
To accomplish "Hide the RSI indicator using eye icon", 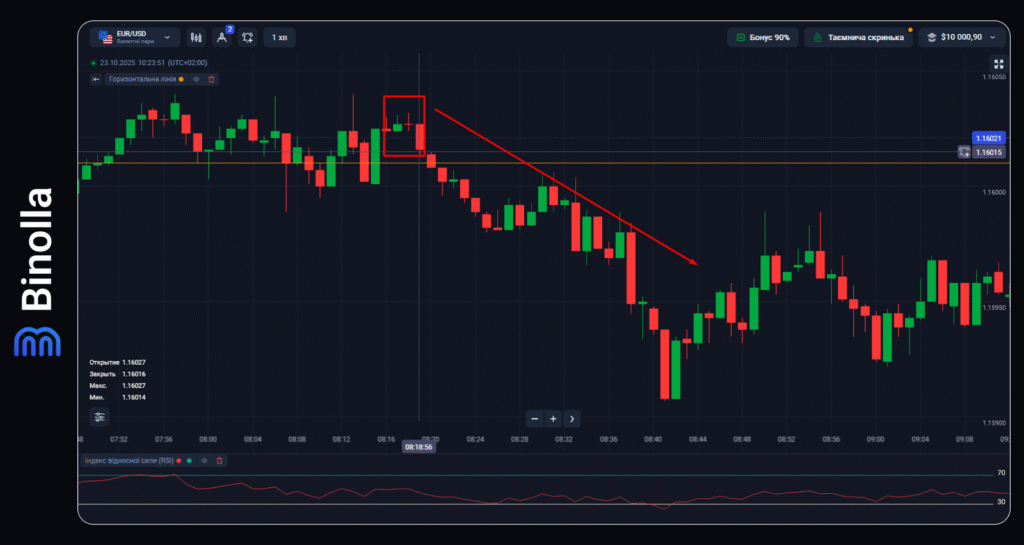I will (203, 460).
